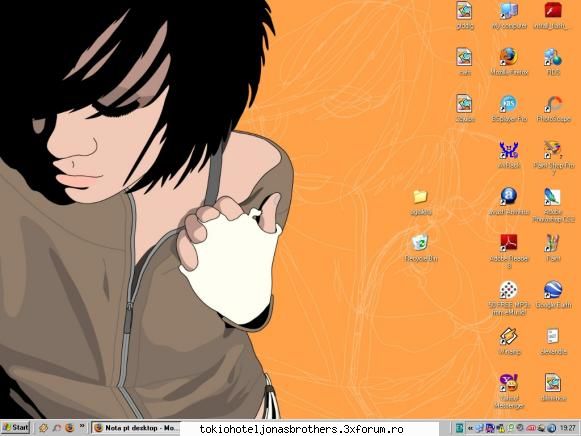Launch Paint Shop Pro 7 shortcut
The width and height of the screenshot is (581, 436).
pyautogui.click(x=553, y=157)
